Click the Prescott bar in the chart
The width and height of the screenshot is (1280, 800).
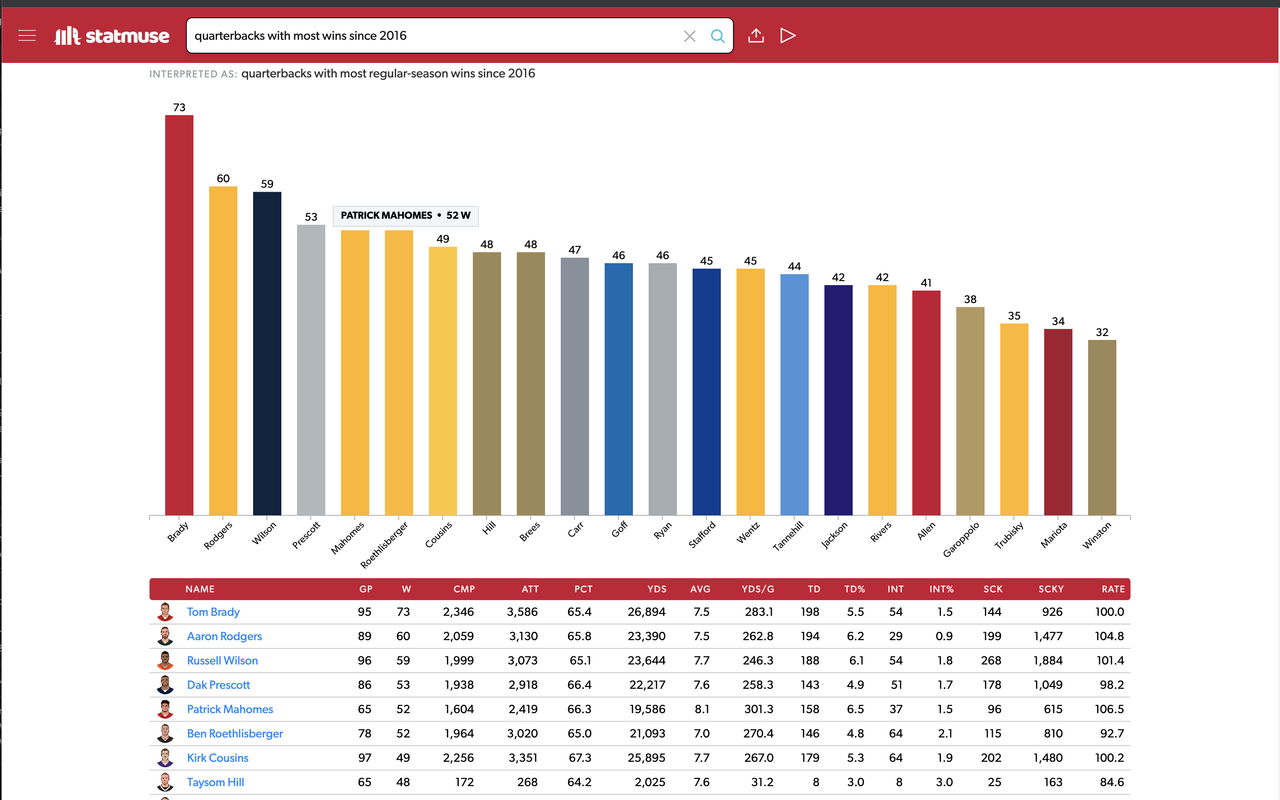point(311,370)
